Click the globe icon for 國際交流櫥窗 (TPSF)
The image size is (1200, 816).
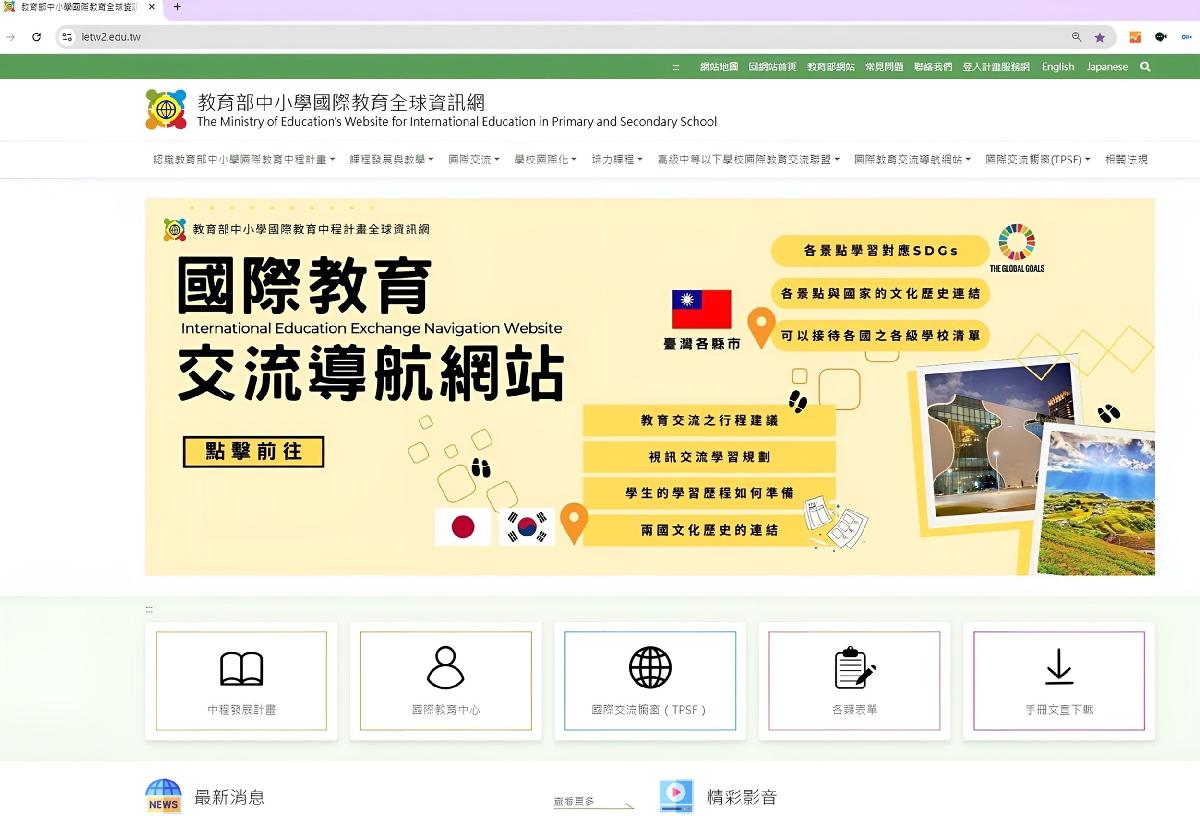(650, 668)
